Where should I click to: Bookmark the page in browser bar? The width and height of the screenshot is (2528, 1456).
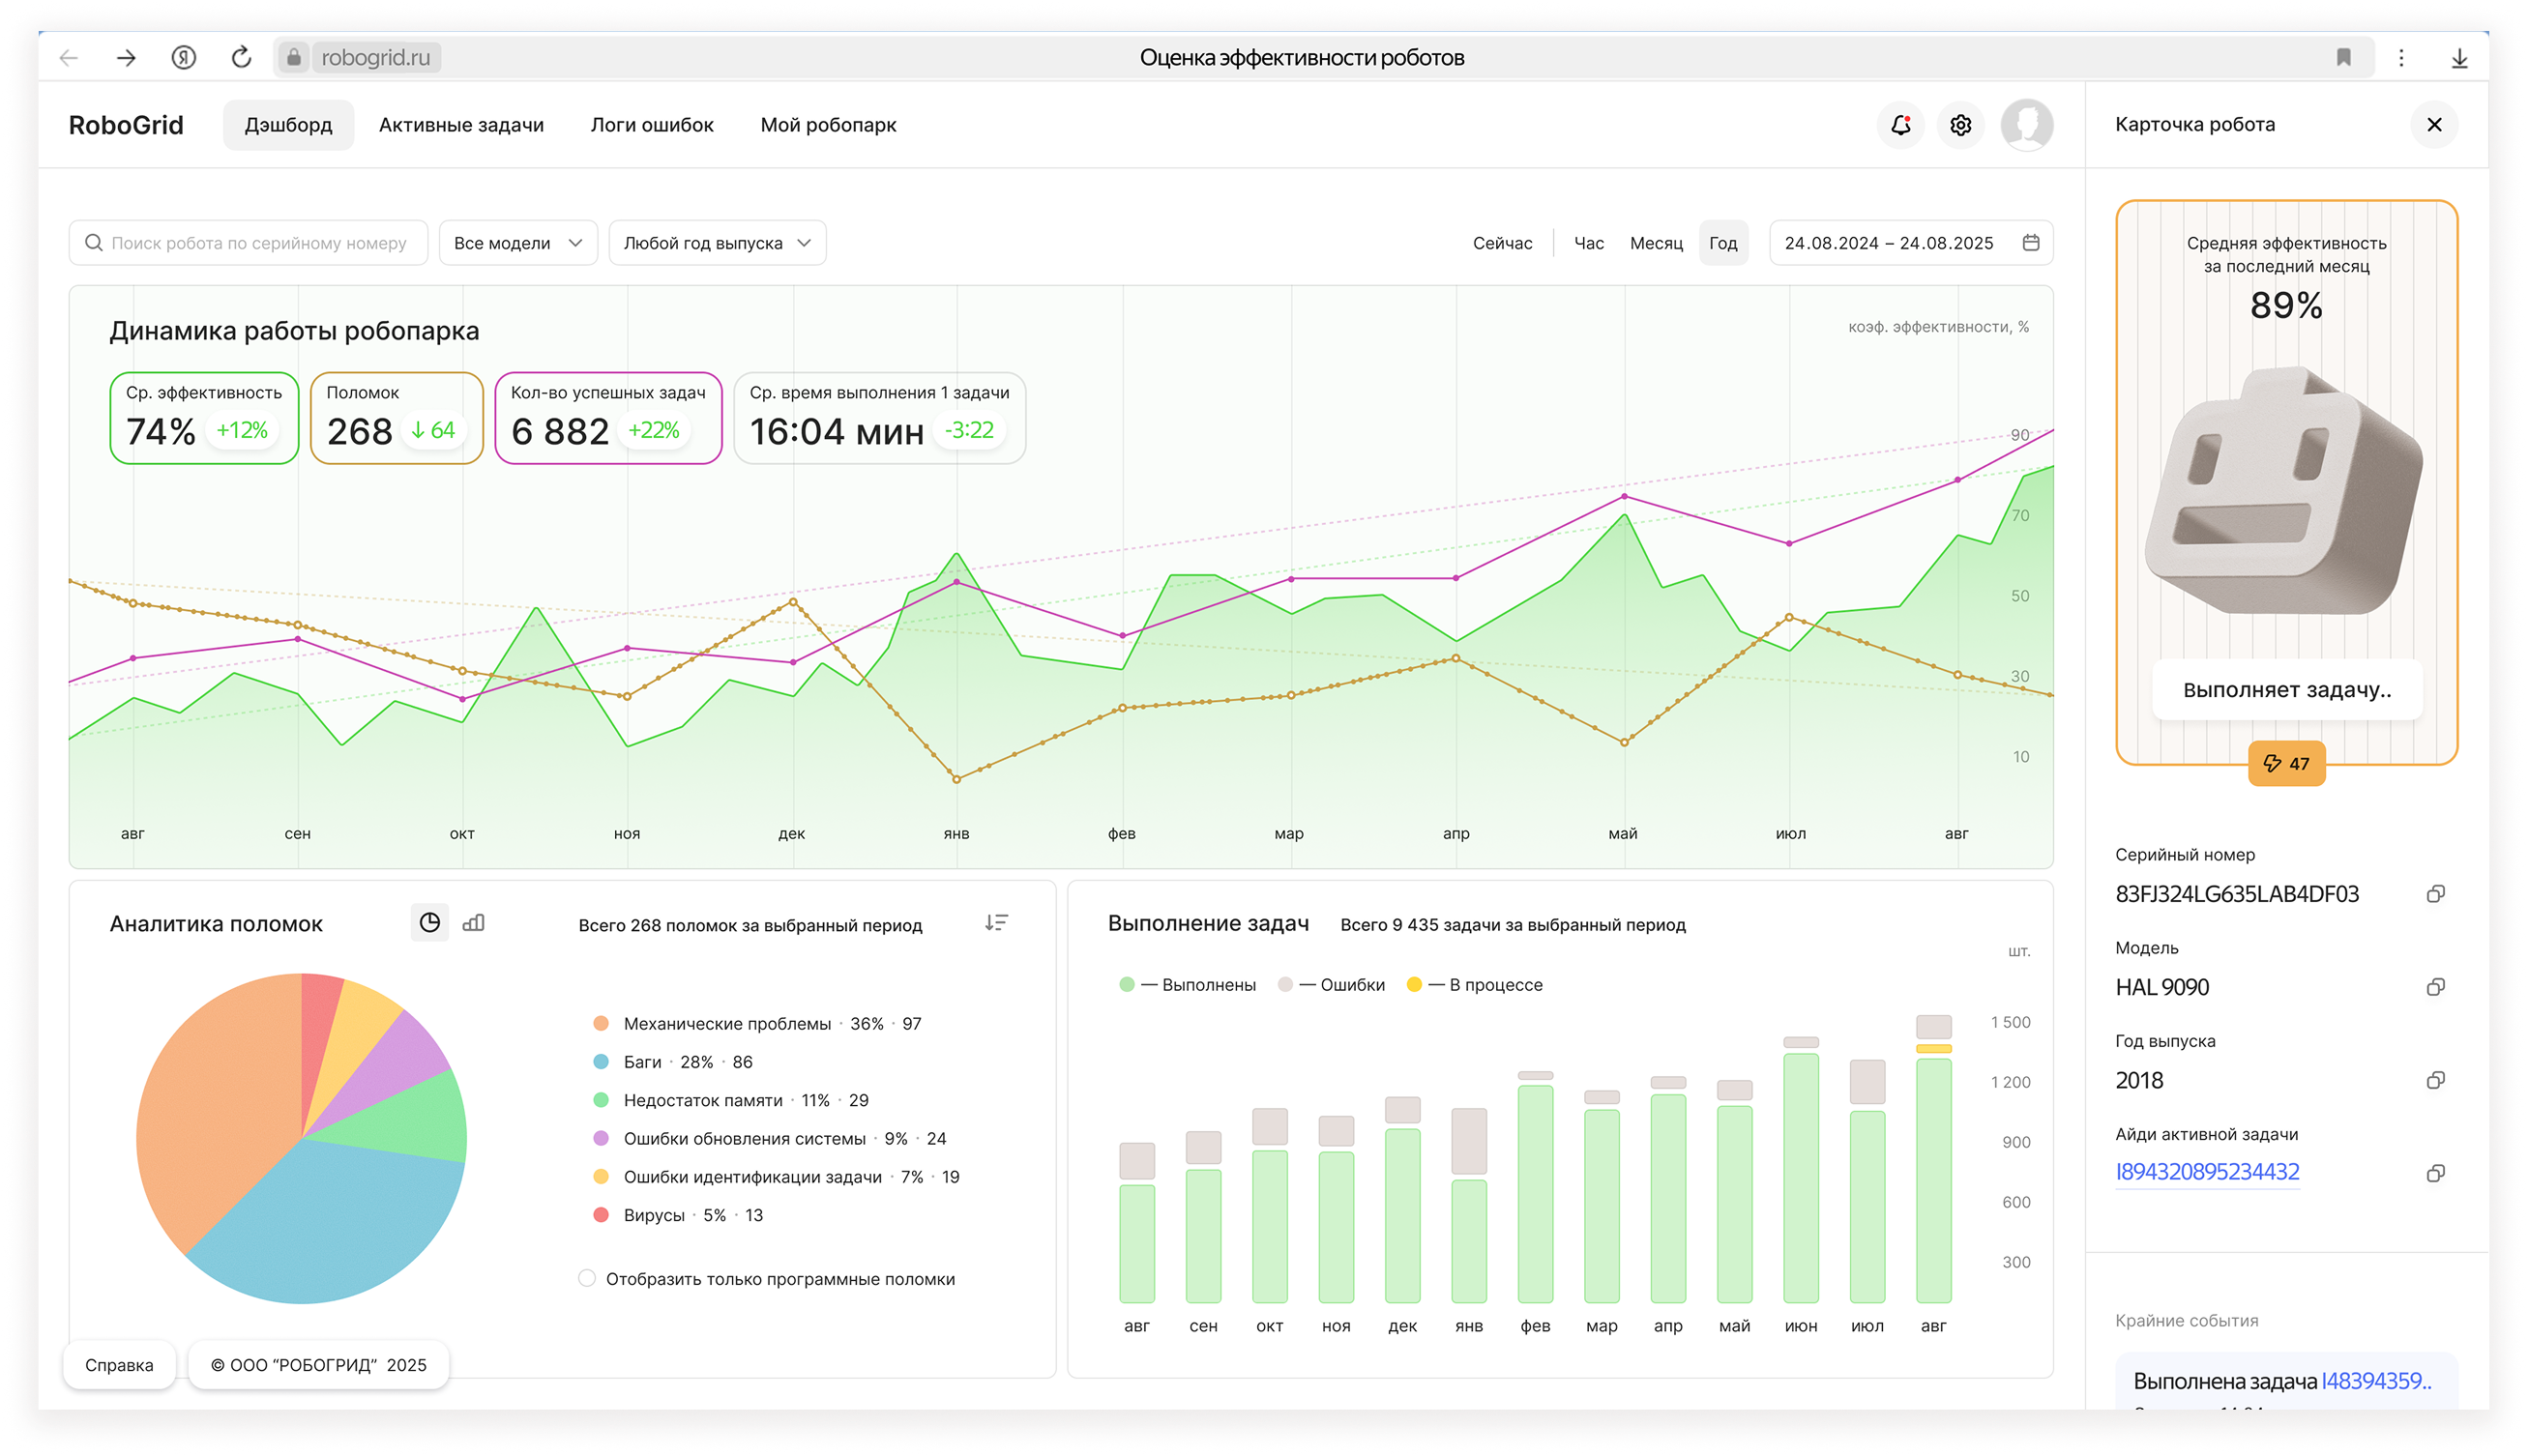tap(2343, 57)
